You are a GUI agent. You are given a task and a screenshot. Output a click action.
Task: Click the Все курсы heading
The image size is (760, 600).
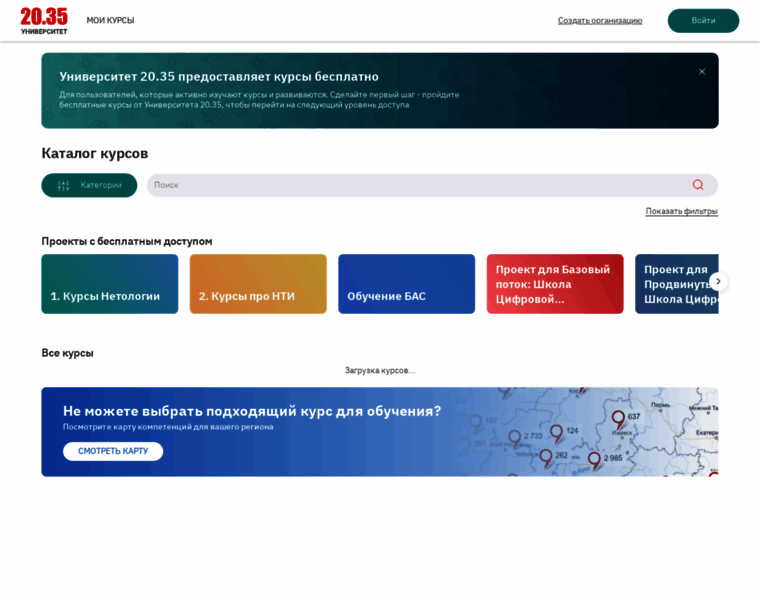coord(67,353)
